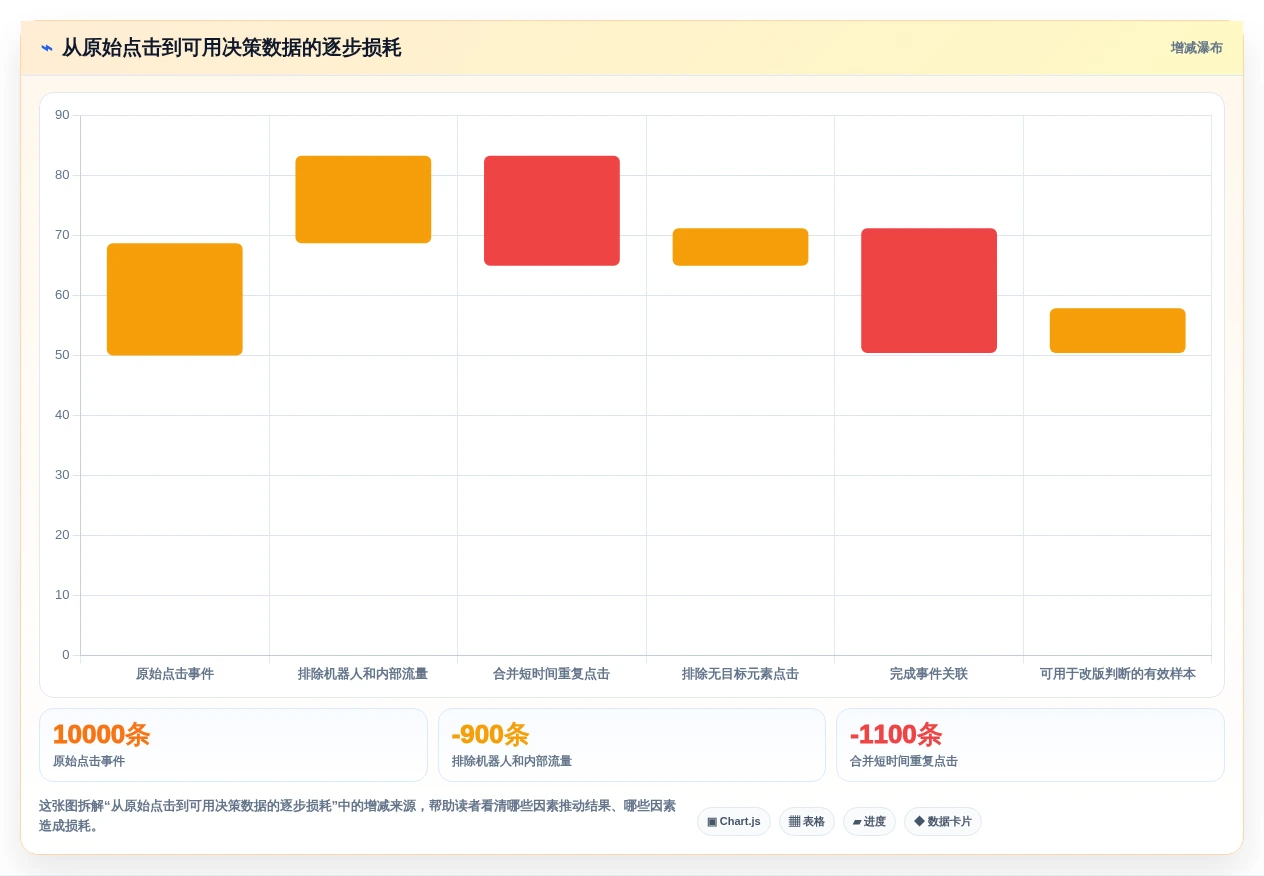Click the -900条 data card
Viewport: 1264px width, 876px height.
(x=632, y=745)
